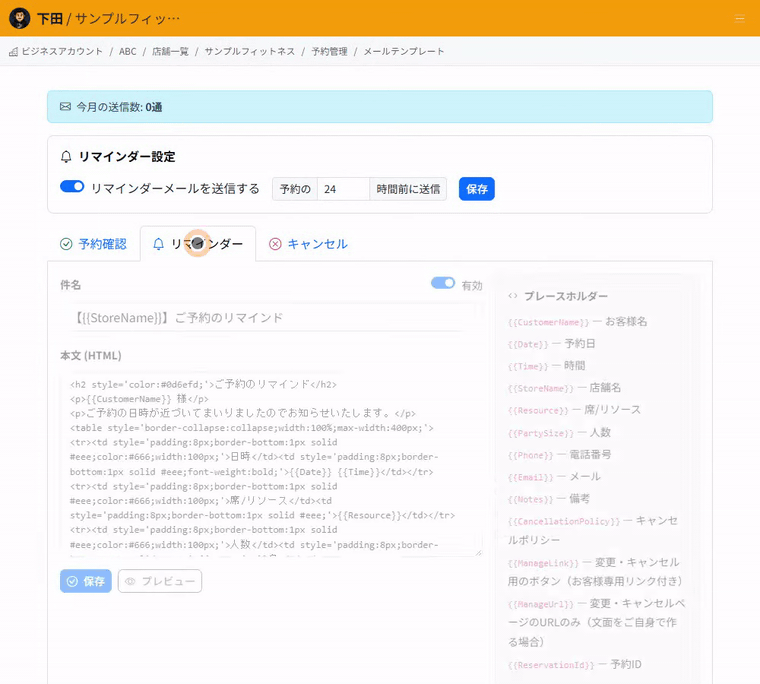
Task: Click the envelope icon in send count banner
Action: tap(65, 107)
